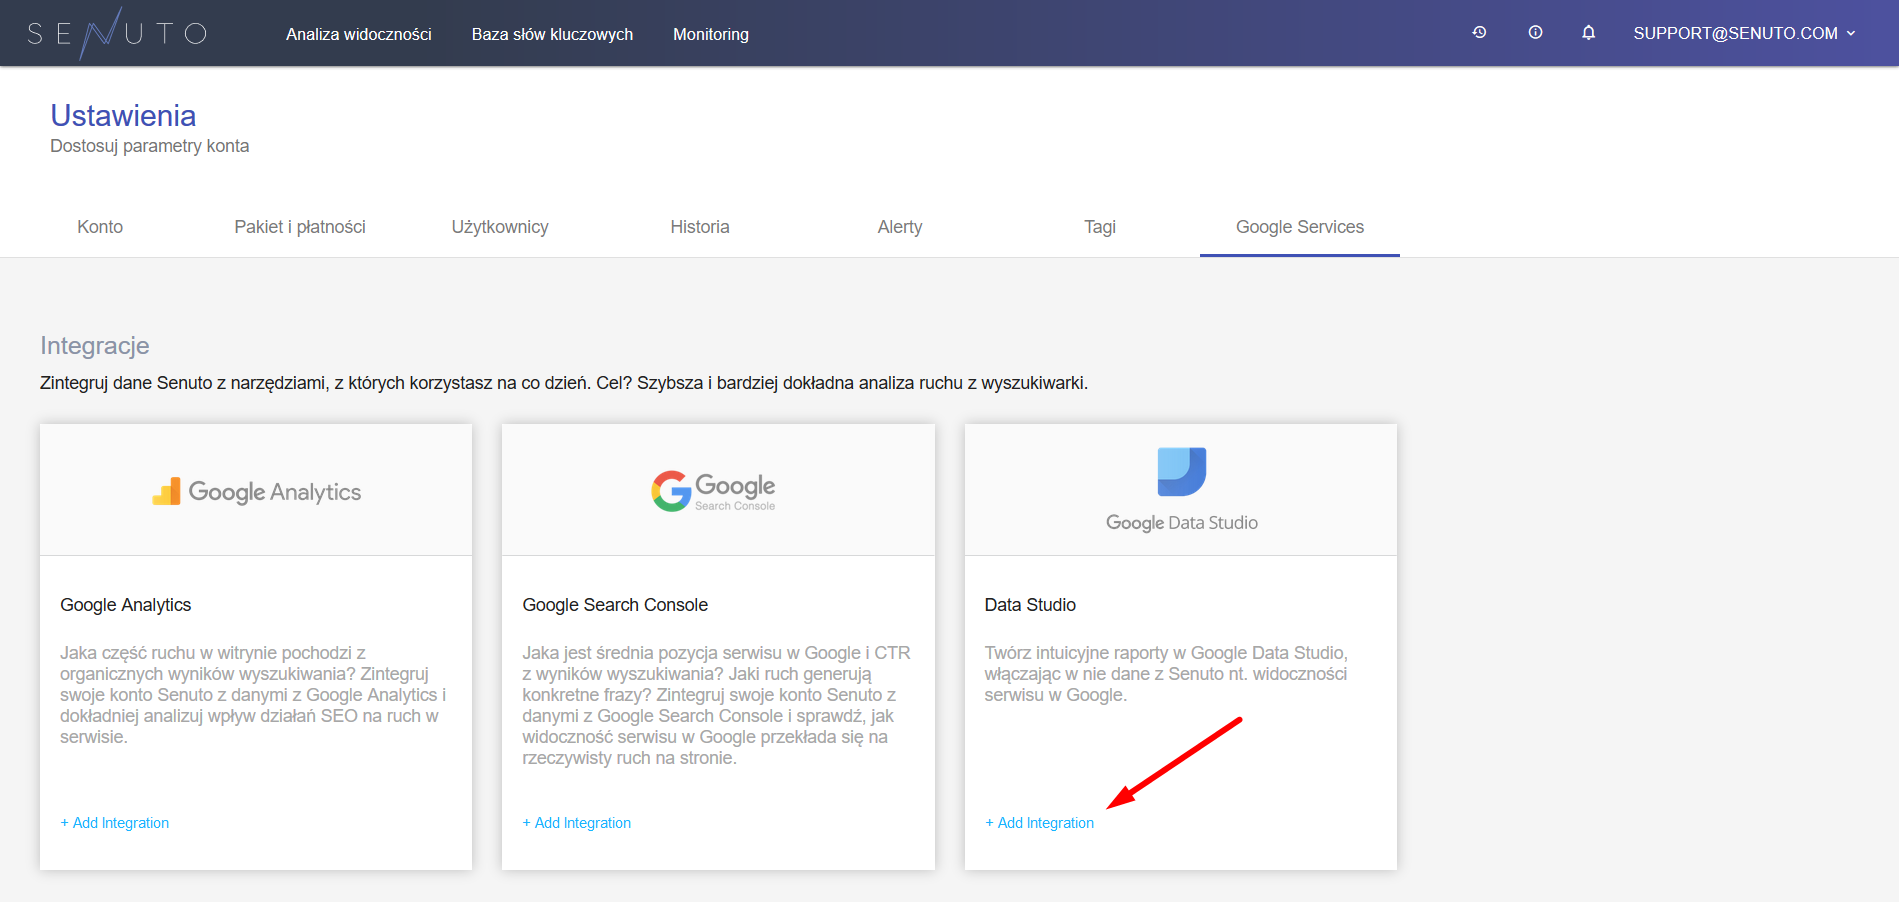Image resolution: width=1899 pixels, height=902 pixels.
Task: Add Integration for Google Search Console
Action: click(577, 823)
